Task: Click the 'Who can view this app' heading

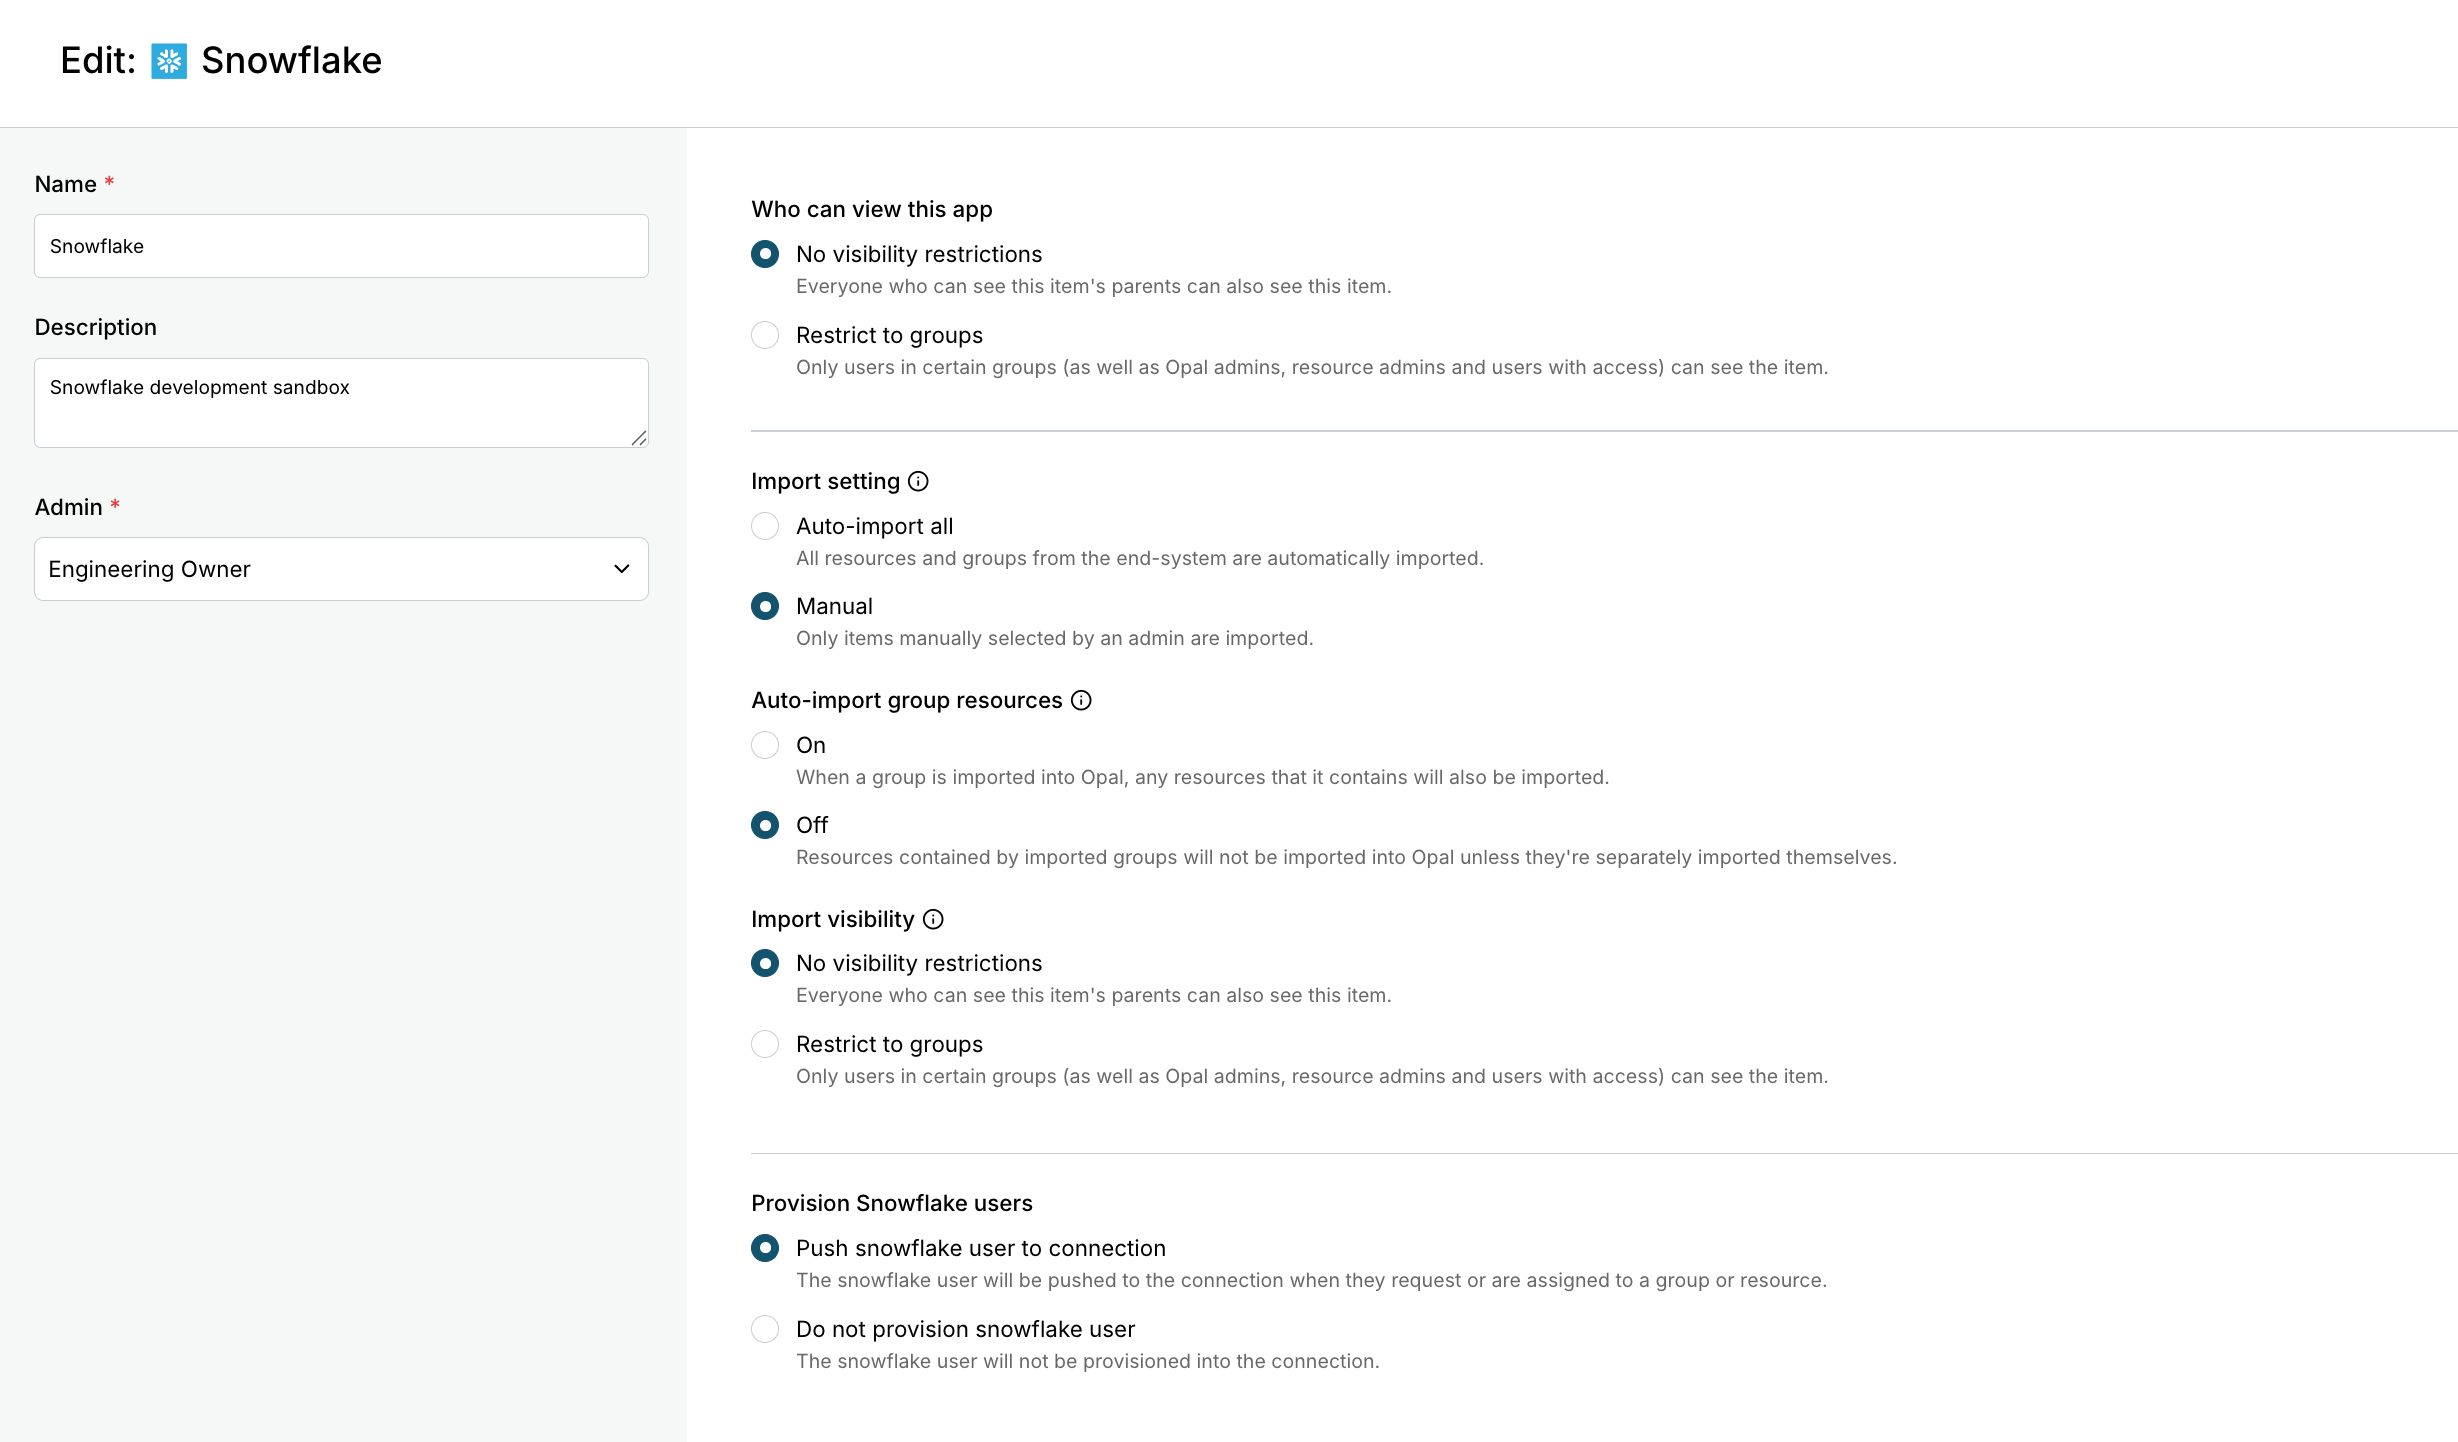Action: tap(872, 209)
